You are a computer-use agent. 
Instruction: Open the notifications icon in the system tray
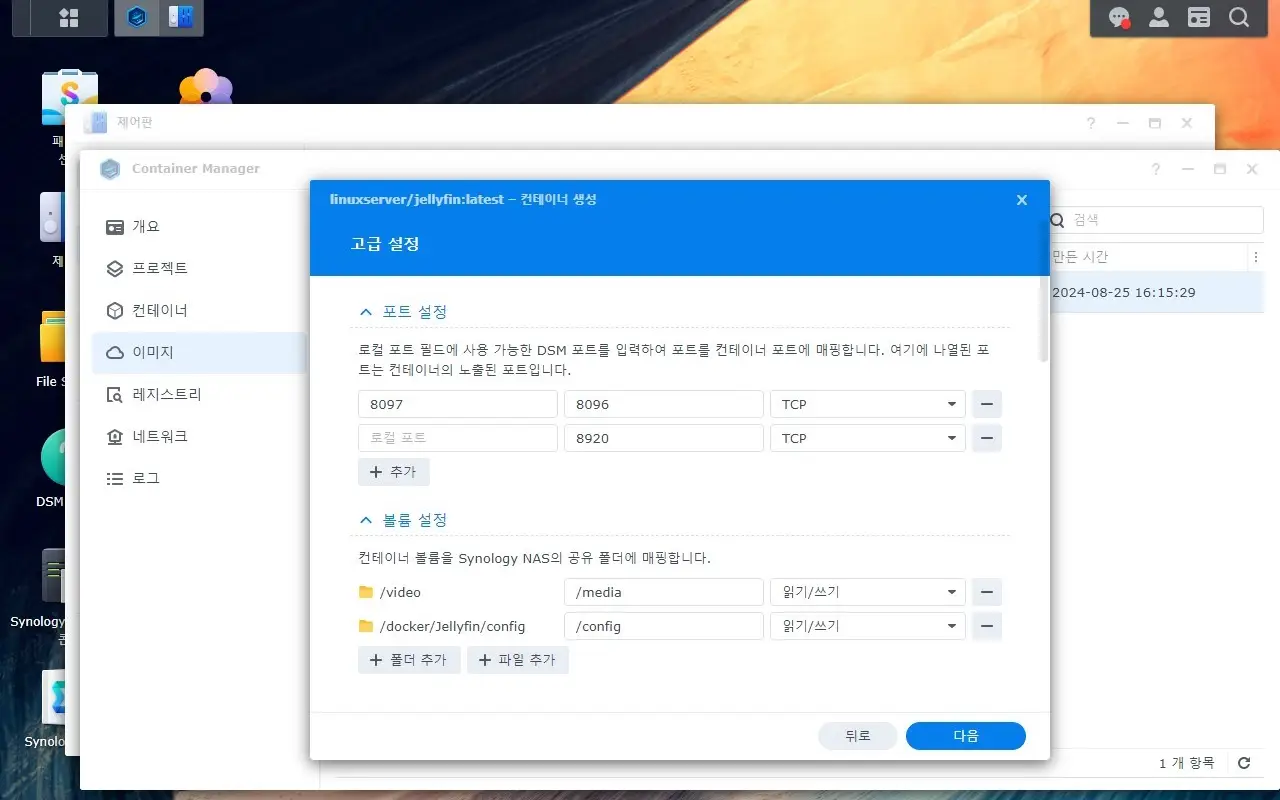point(1118,17)
